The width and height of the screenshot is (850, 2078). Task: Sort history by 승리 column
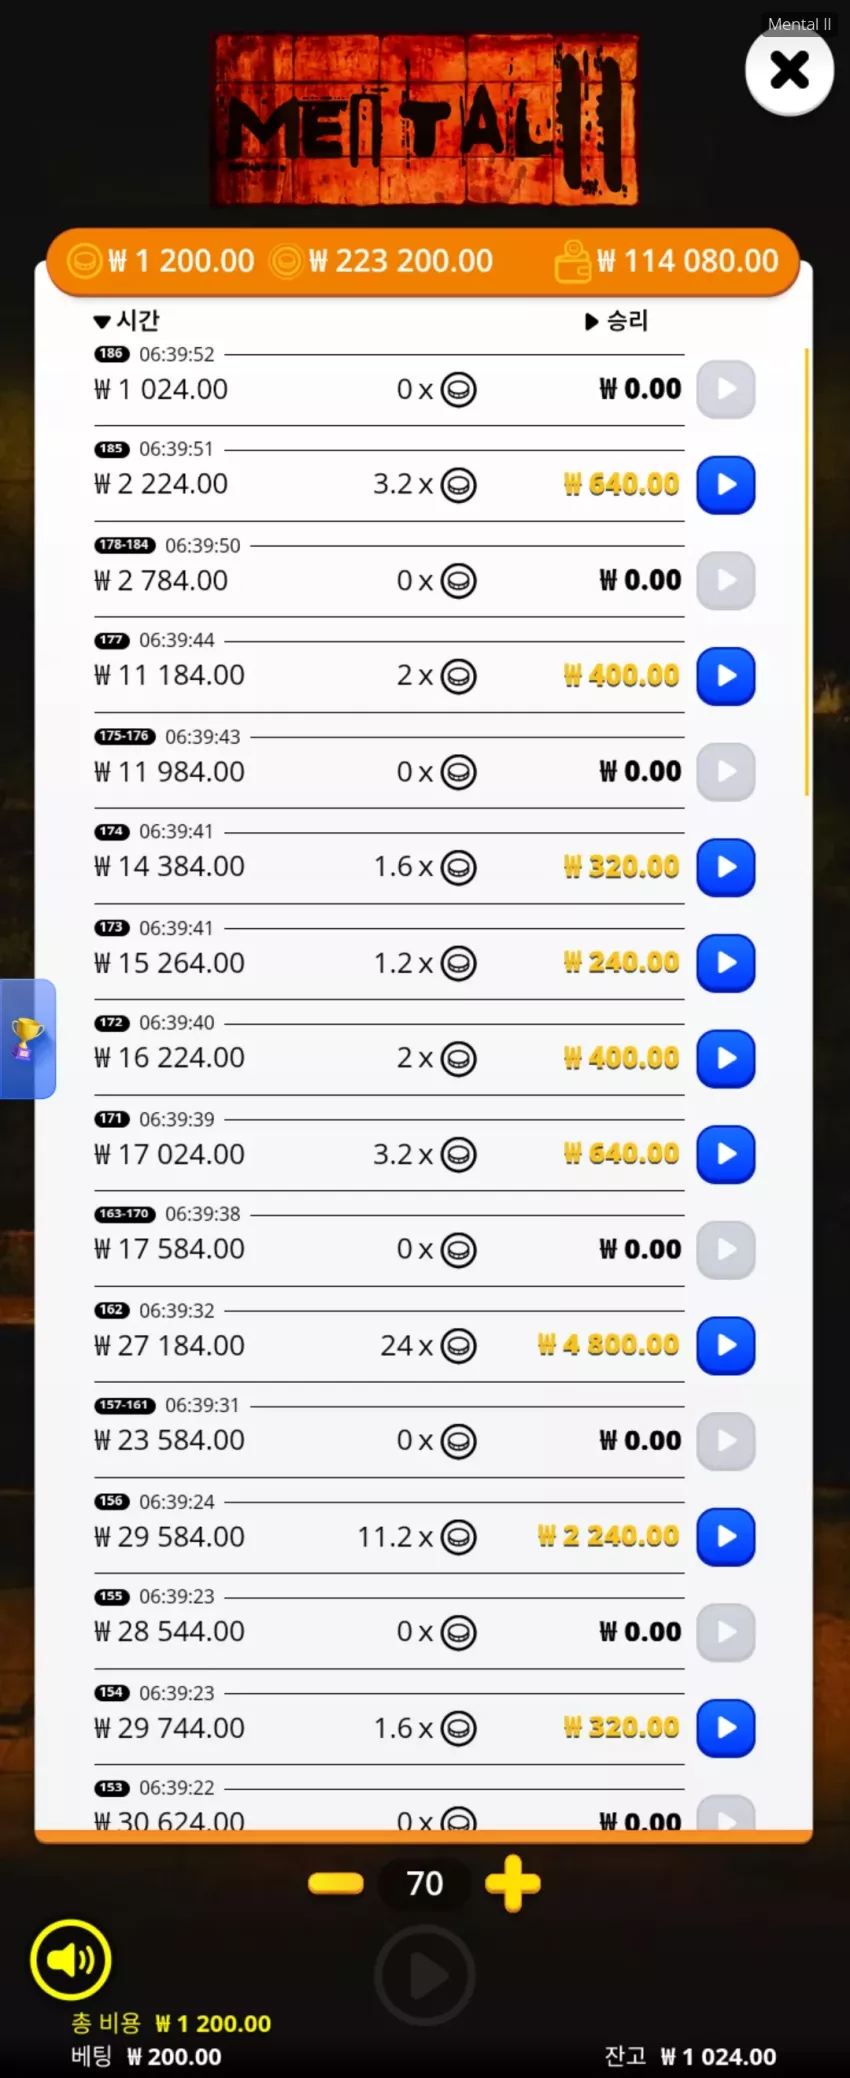click(617, 320)
